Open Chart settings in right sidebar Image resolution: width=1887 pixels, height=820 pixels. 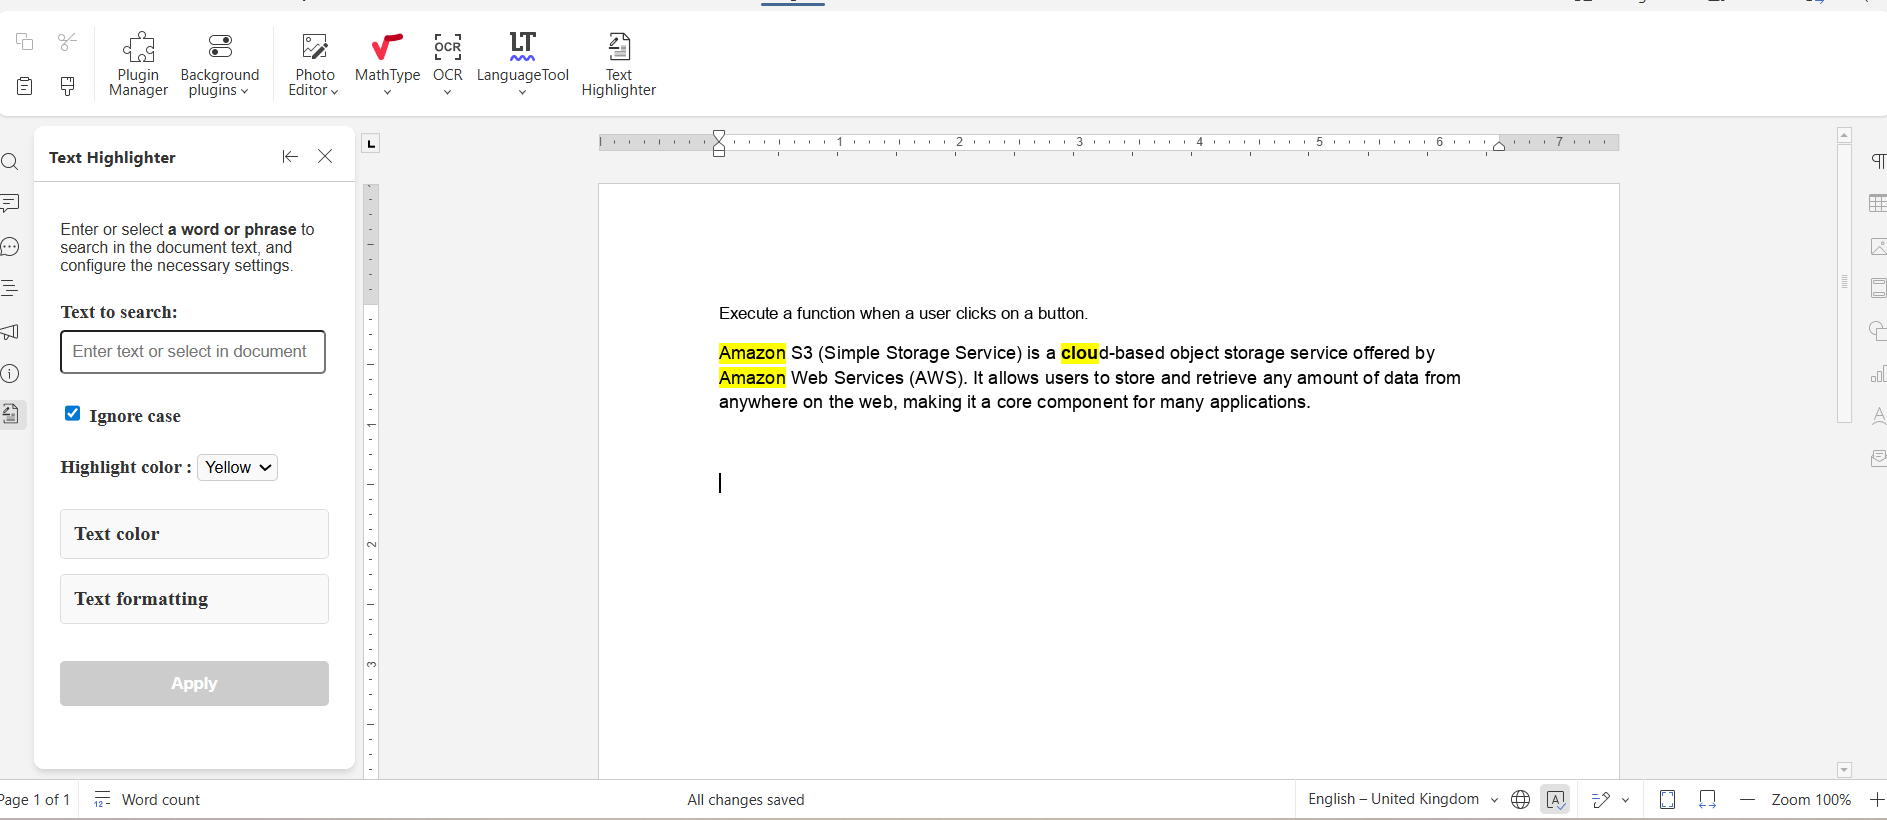click(1878, 374)
